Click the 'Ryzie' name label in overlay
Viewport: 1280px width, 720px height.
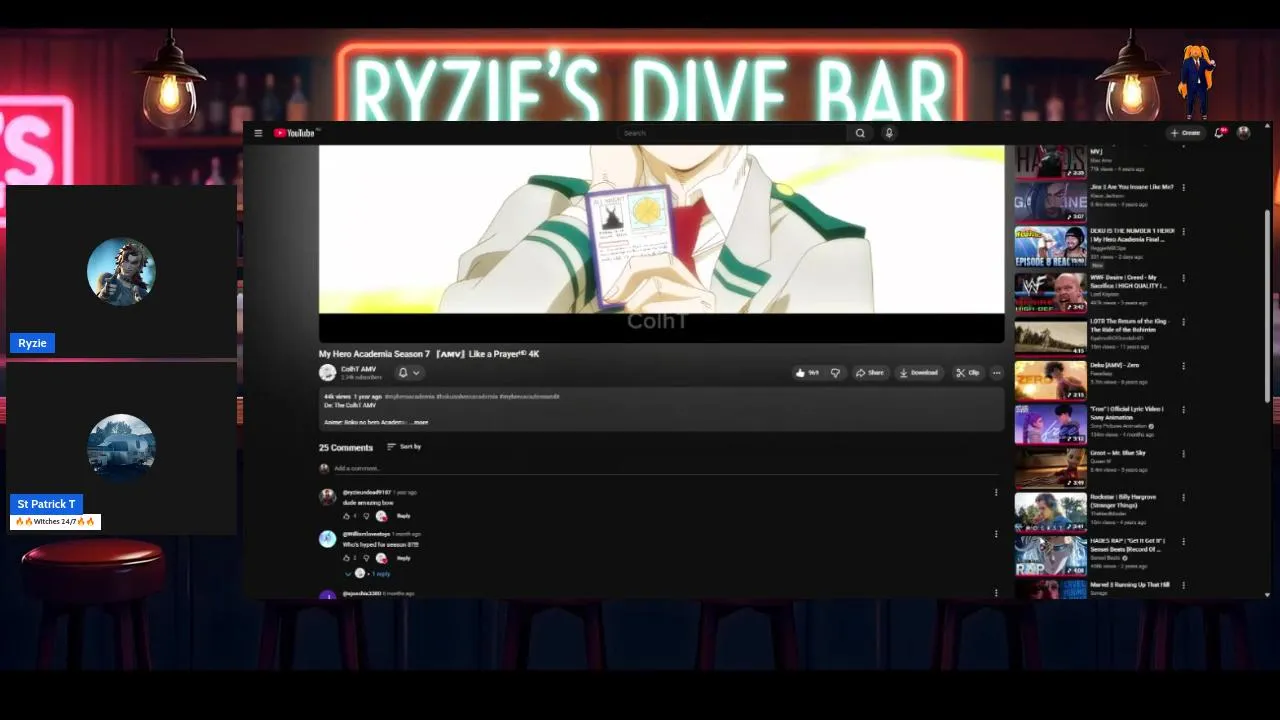tap(32, 343)
